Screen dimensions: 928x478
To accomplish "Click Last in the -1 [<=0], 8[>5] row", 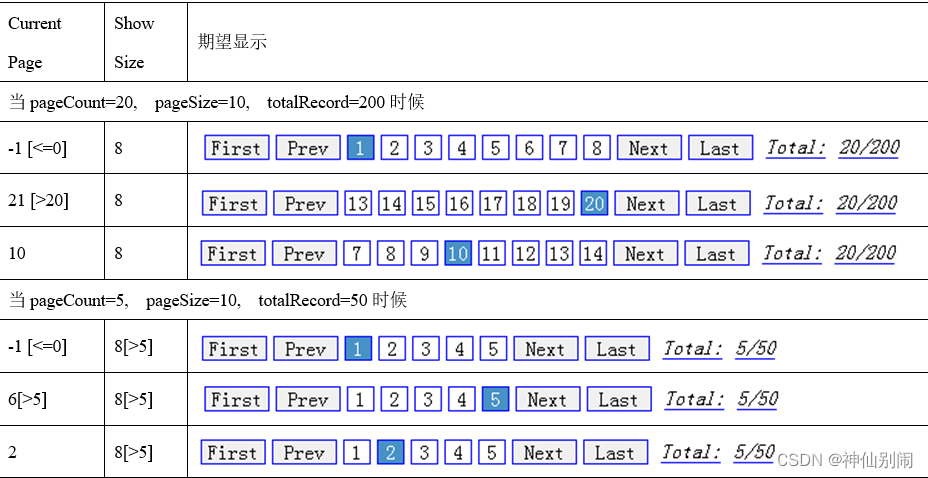I will coord(617,348).
